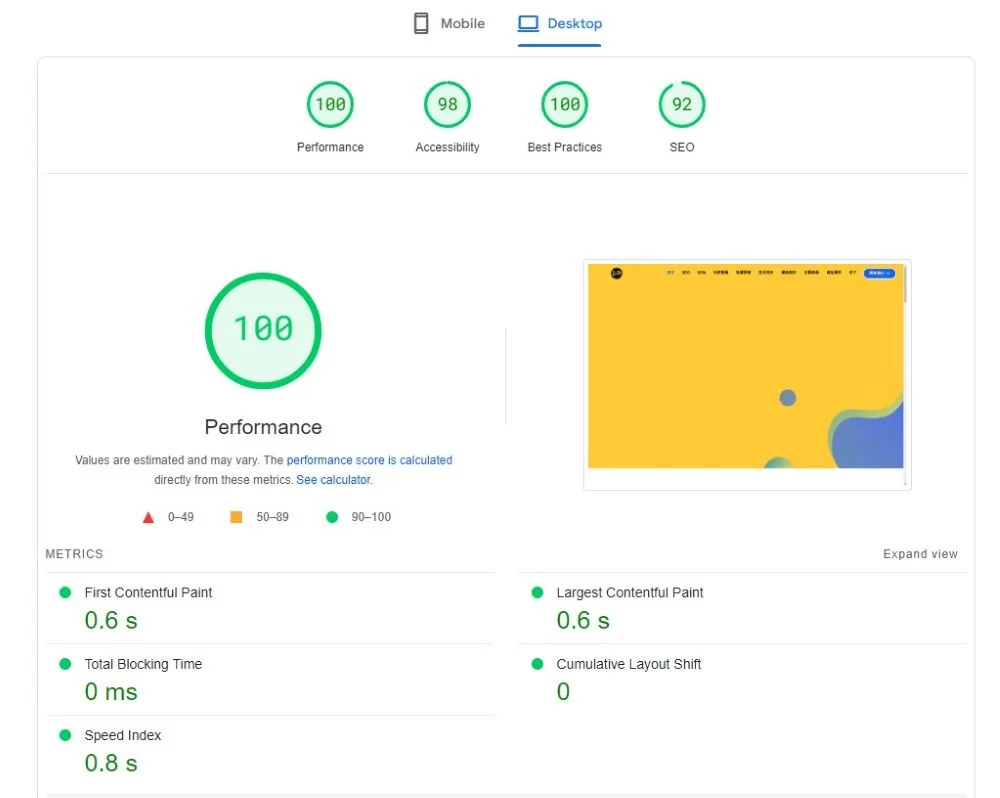Switch to the Mobile tab
This screenshot has height=798, width=1000.
pos(449,24)
